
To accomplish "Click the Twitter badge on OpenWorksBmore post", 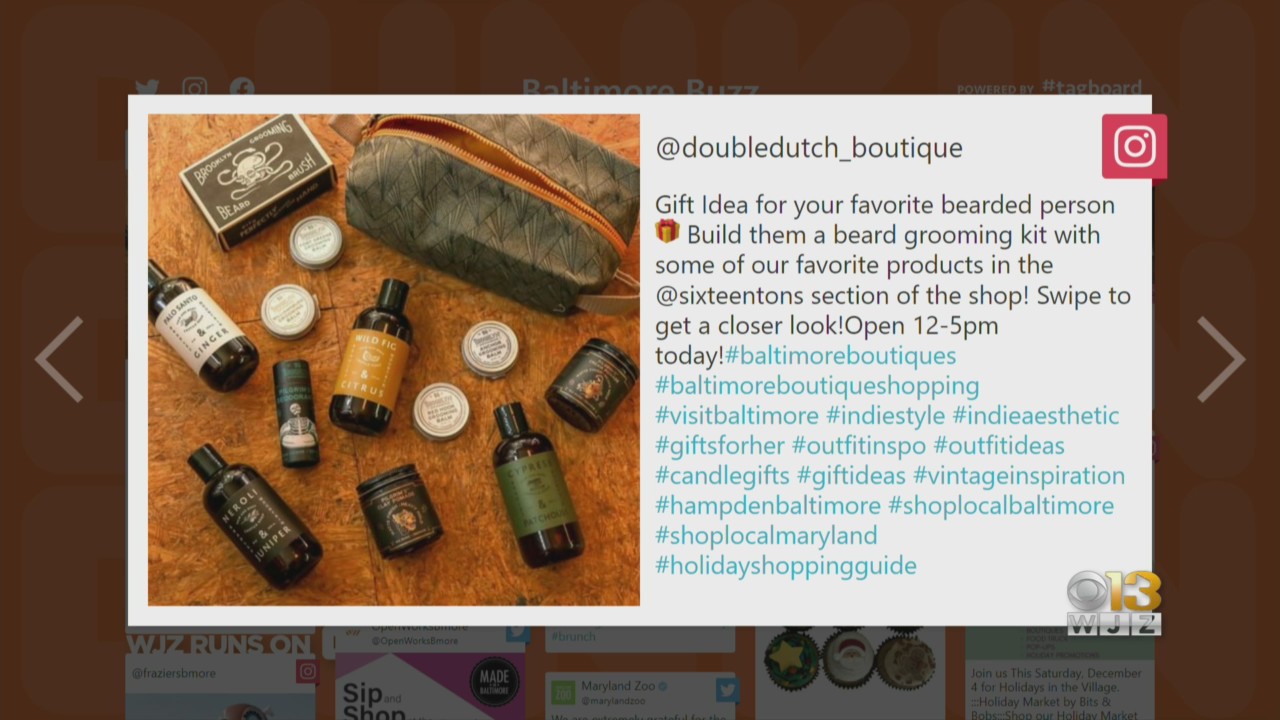I will [x=517, y=633].
